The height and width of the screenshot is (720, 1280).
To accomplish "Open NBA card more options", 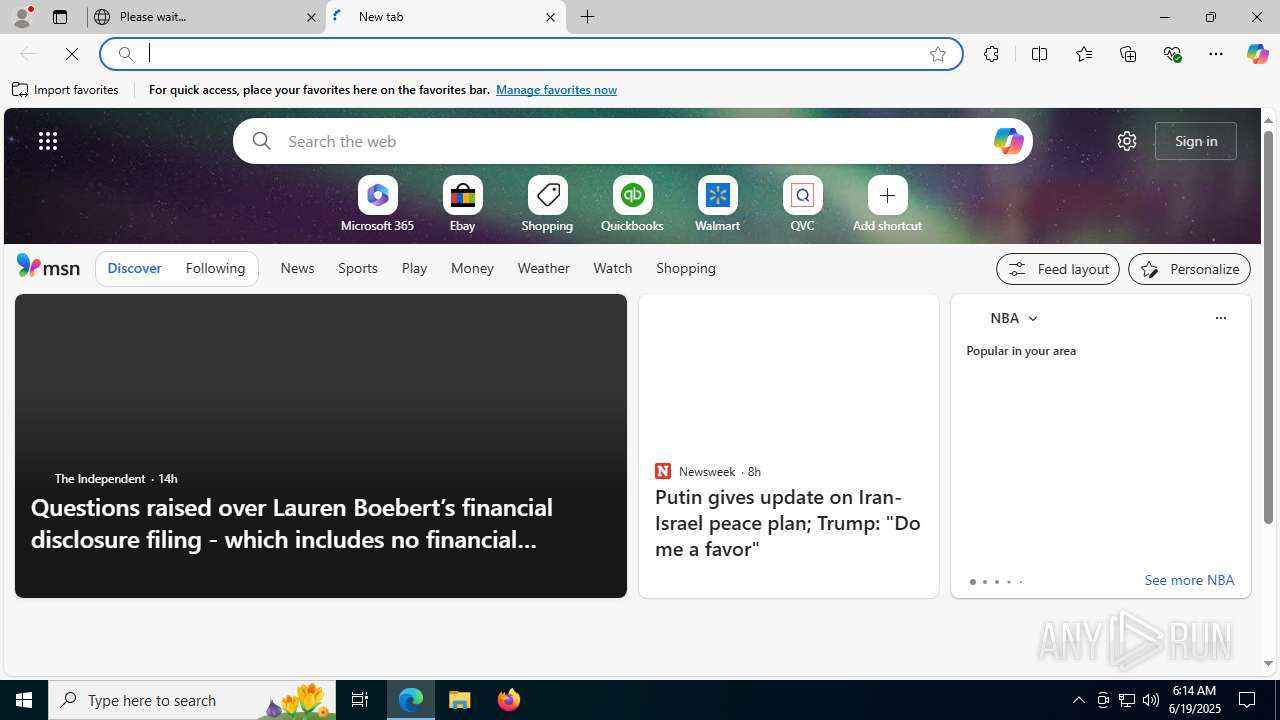I will click(x=1220, y=318).
